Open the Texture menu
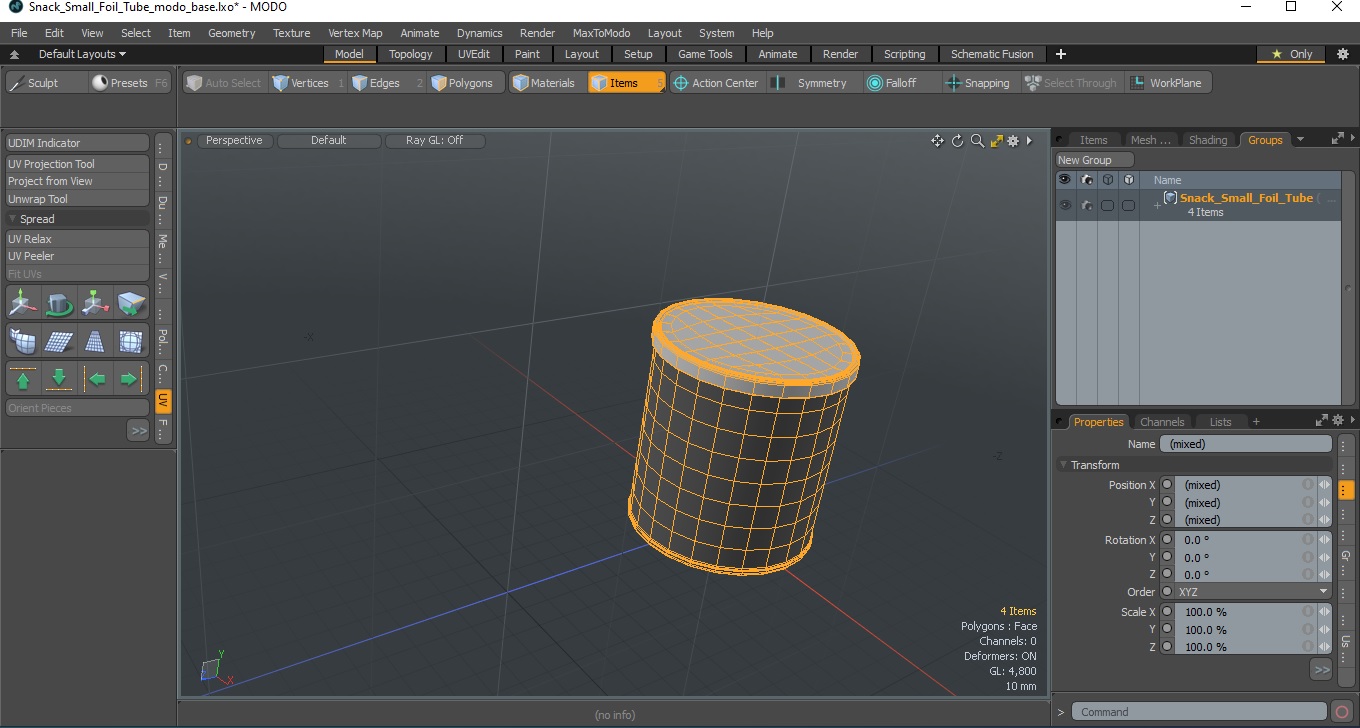The width and height of the screenshot is (1360, 728). (x=291, y=33)
